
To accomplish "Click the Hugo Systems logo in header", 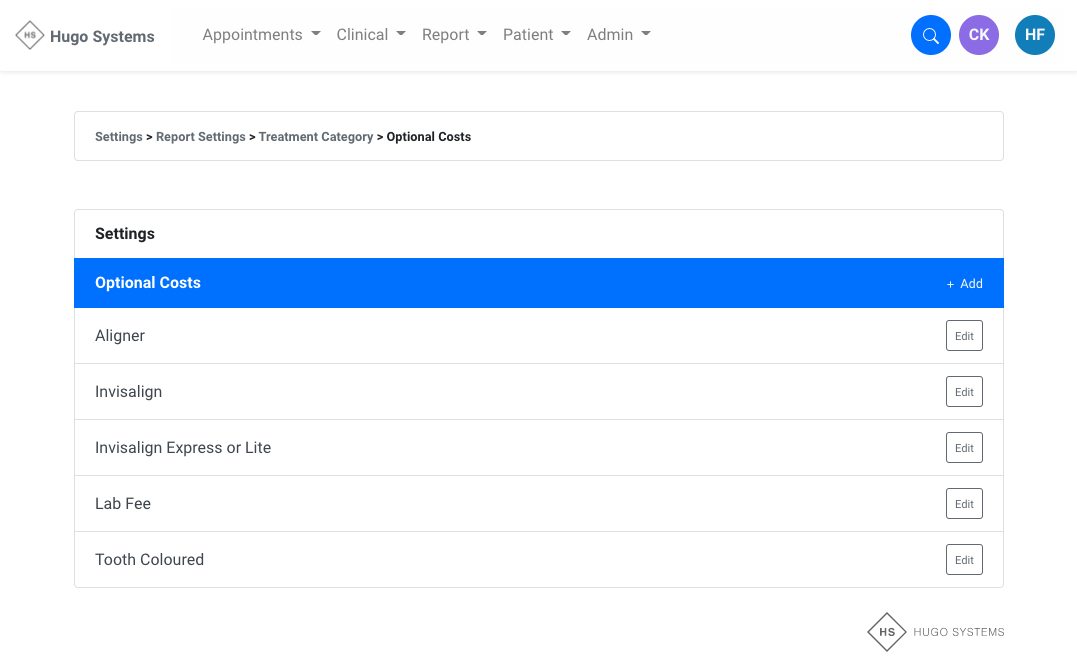I will tap(86, 36).
